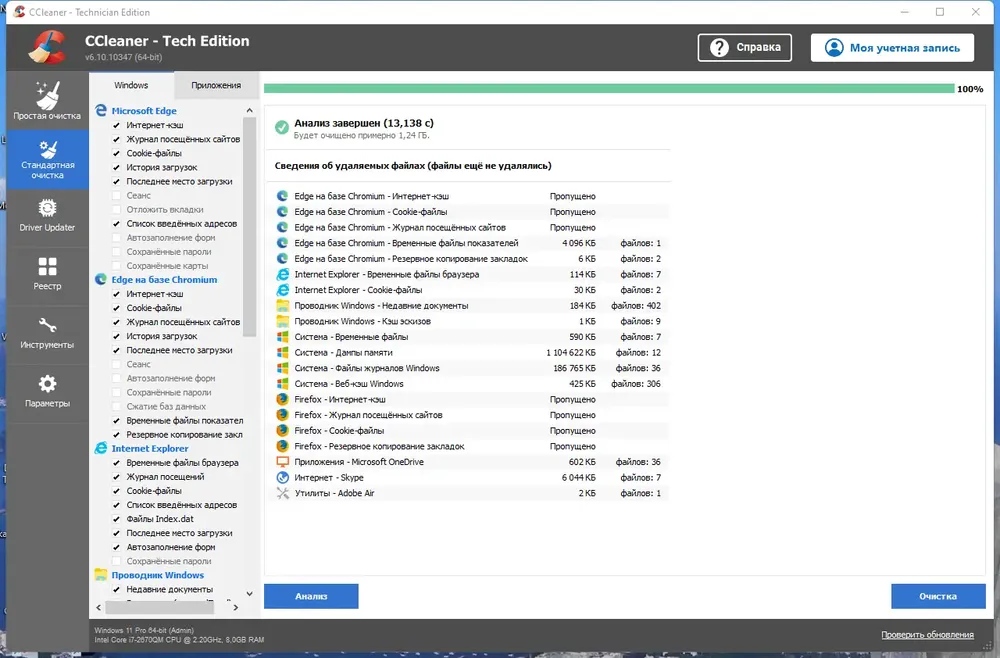Click the down arrow of the options list scrollbar
This screenshot has width=1000, height=658.
coord(249,594)
